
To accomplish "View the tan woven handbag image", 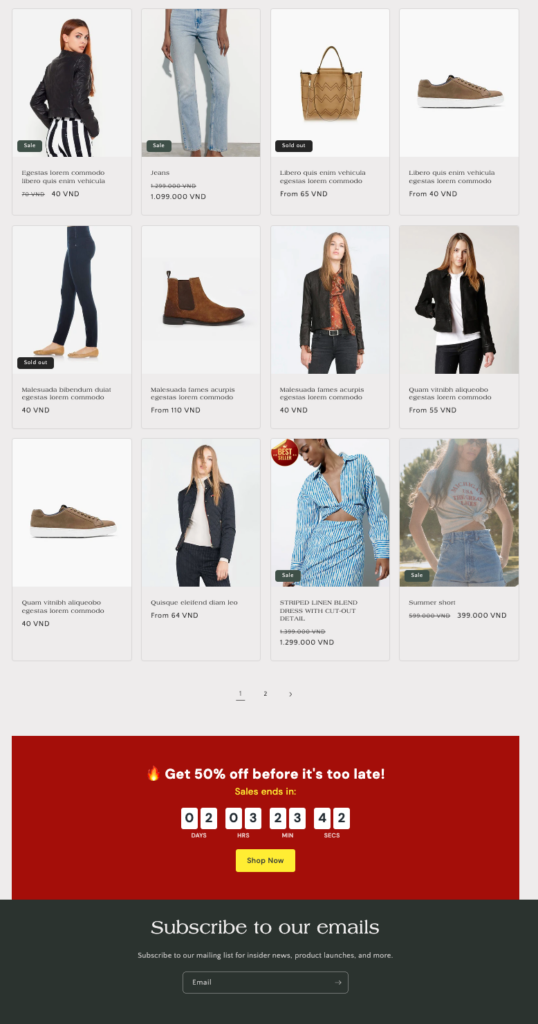I will click(330, 83).
